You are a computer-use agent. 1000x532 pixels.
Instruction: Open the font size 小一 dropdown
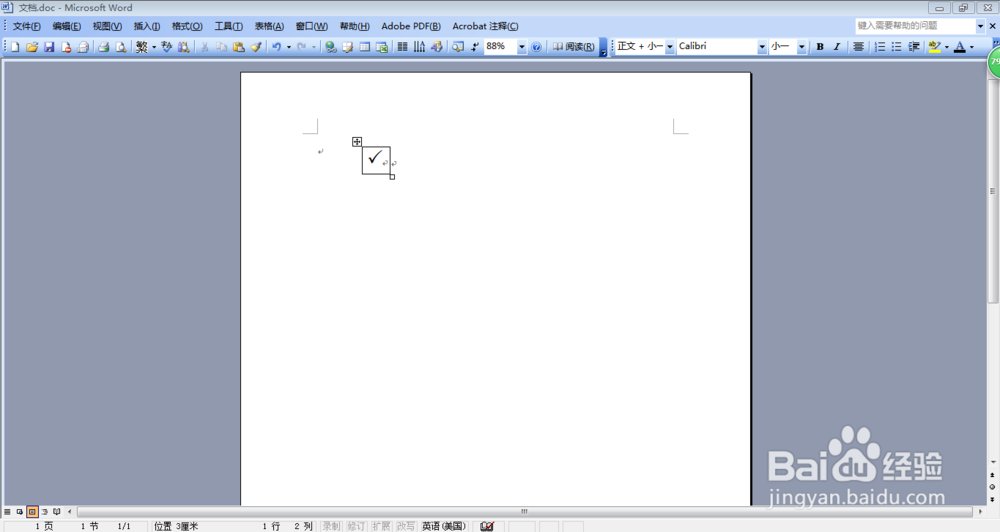coord(802,47)
